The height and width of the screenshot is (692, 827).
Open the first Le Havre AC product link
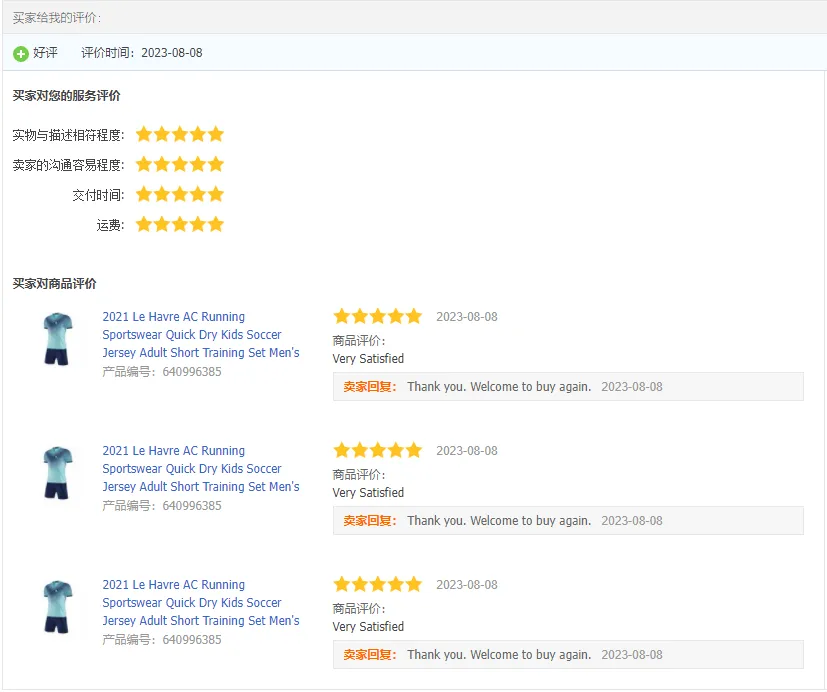point(200,335)
